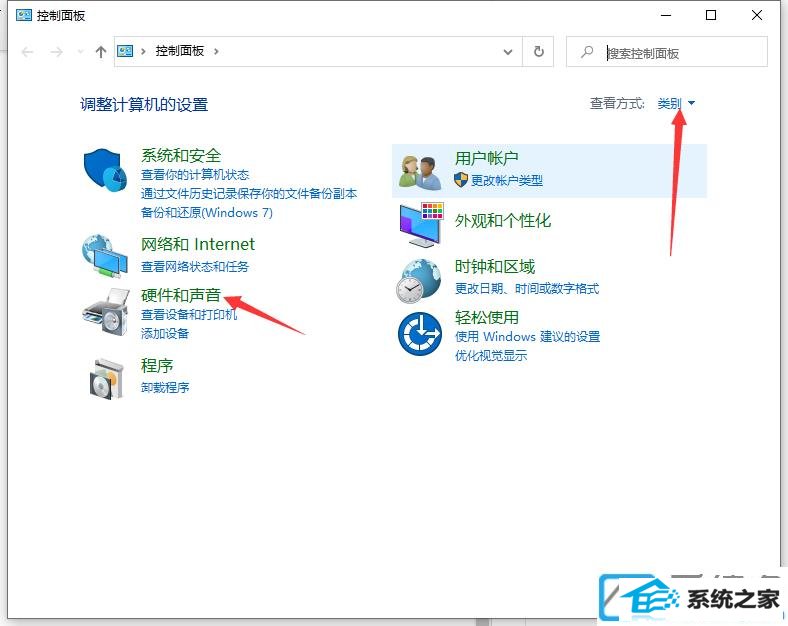The width and height of the screenshot is (788, 626).
Task: Open 备份和还原(Windows 7) link
Action: (x=207, y=213)
